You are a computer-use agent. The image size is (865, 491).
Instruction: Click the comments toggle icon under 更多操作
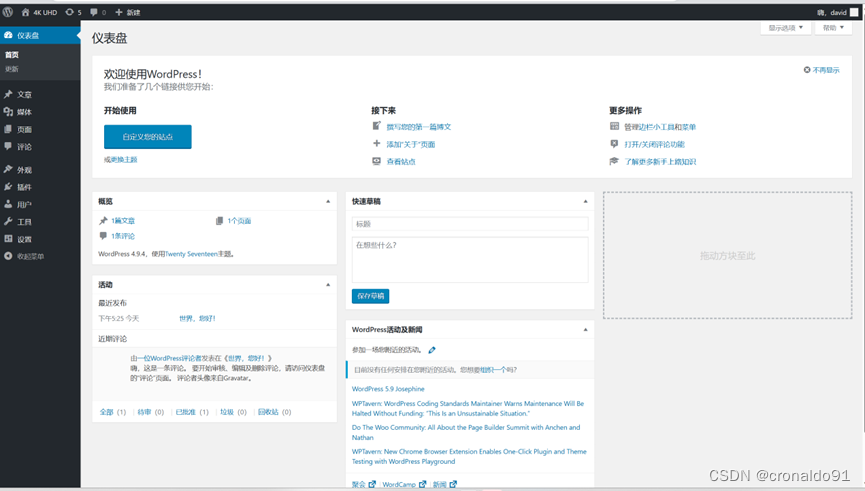point(614,144)
